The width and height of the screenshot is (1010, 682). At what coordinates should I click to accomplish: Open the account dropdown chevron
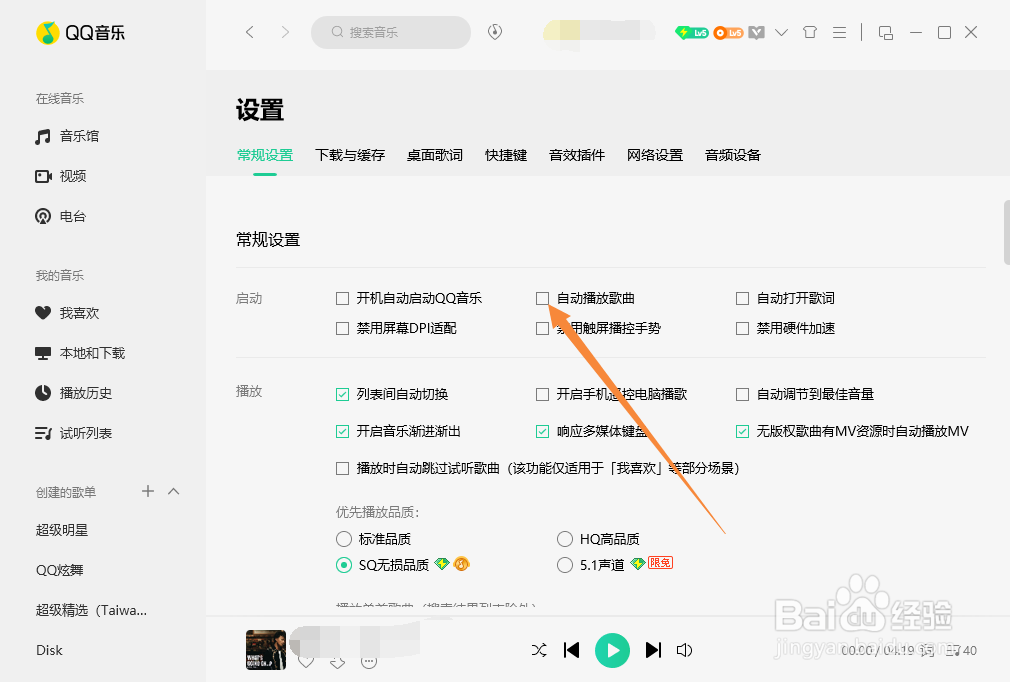coord(782,32)
